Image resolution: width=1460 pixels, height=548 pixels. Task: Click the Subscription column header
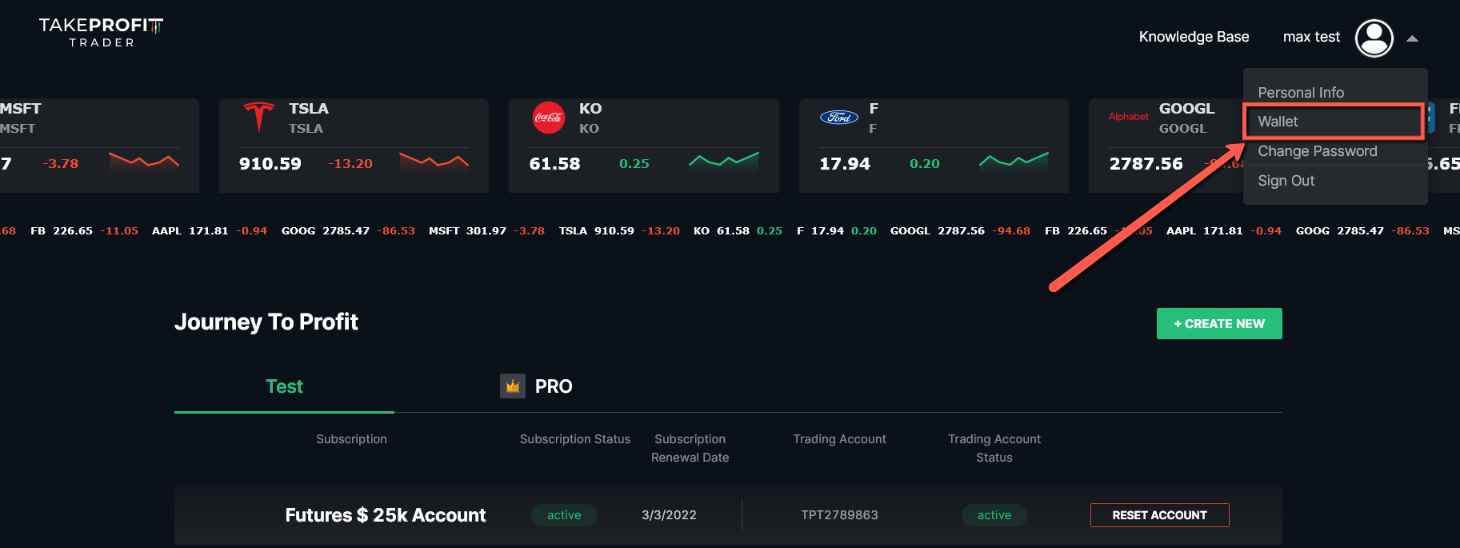pos(351,439)
